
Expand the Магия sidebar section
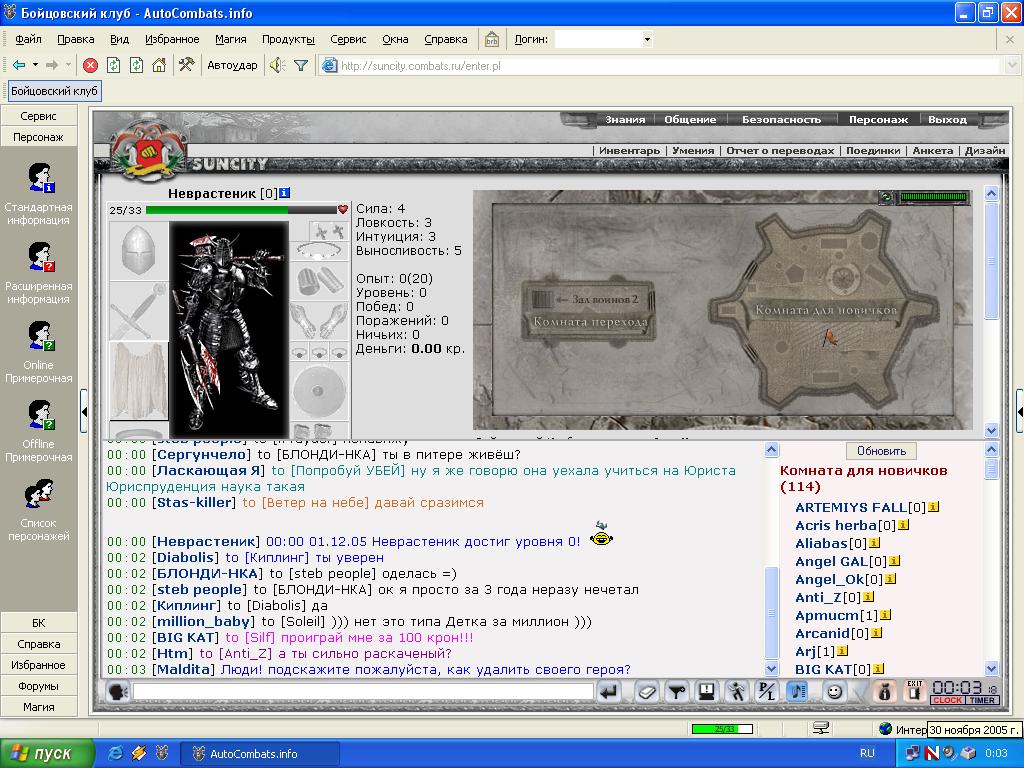tap(39, 707)
